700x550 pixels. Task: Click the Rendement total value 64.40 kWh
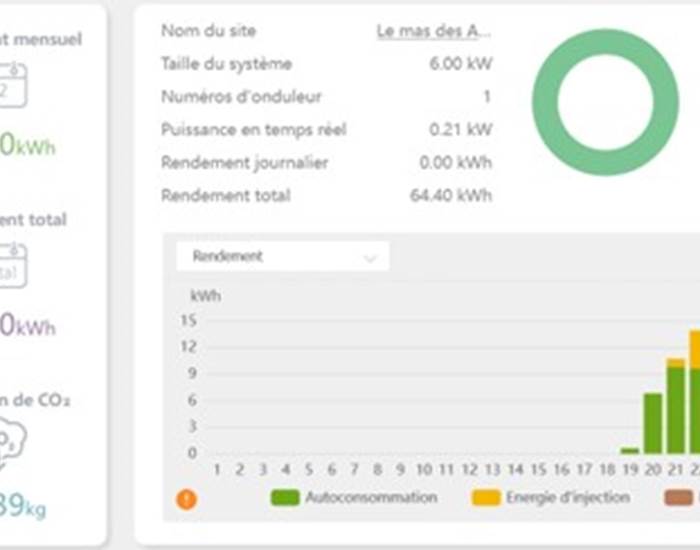click(x=451, y=195)
